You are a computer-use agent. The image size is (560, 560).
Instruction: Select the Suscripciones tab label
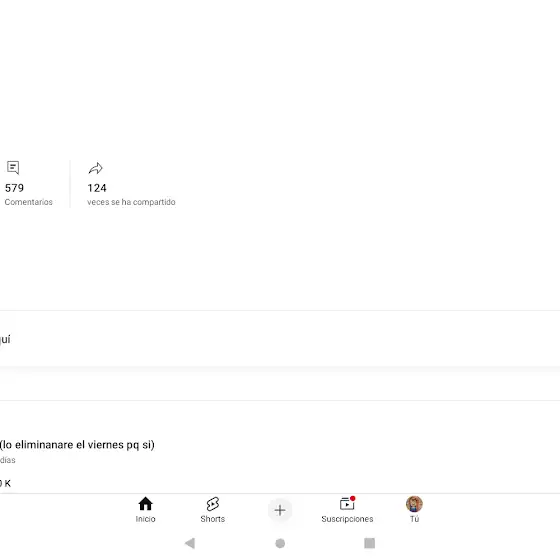[347, 519]
